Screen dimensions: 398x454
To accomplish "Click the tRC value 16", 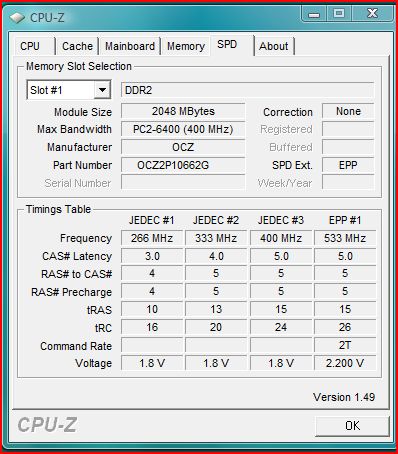I will click(152, 327).
